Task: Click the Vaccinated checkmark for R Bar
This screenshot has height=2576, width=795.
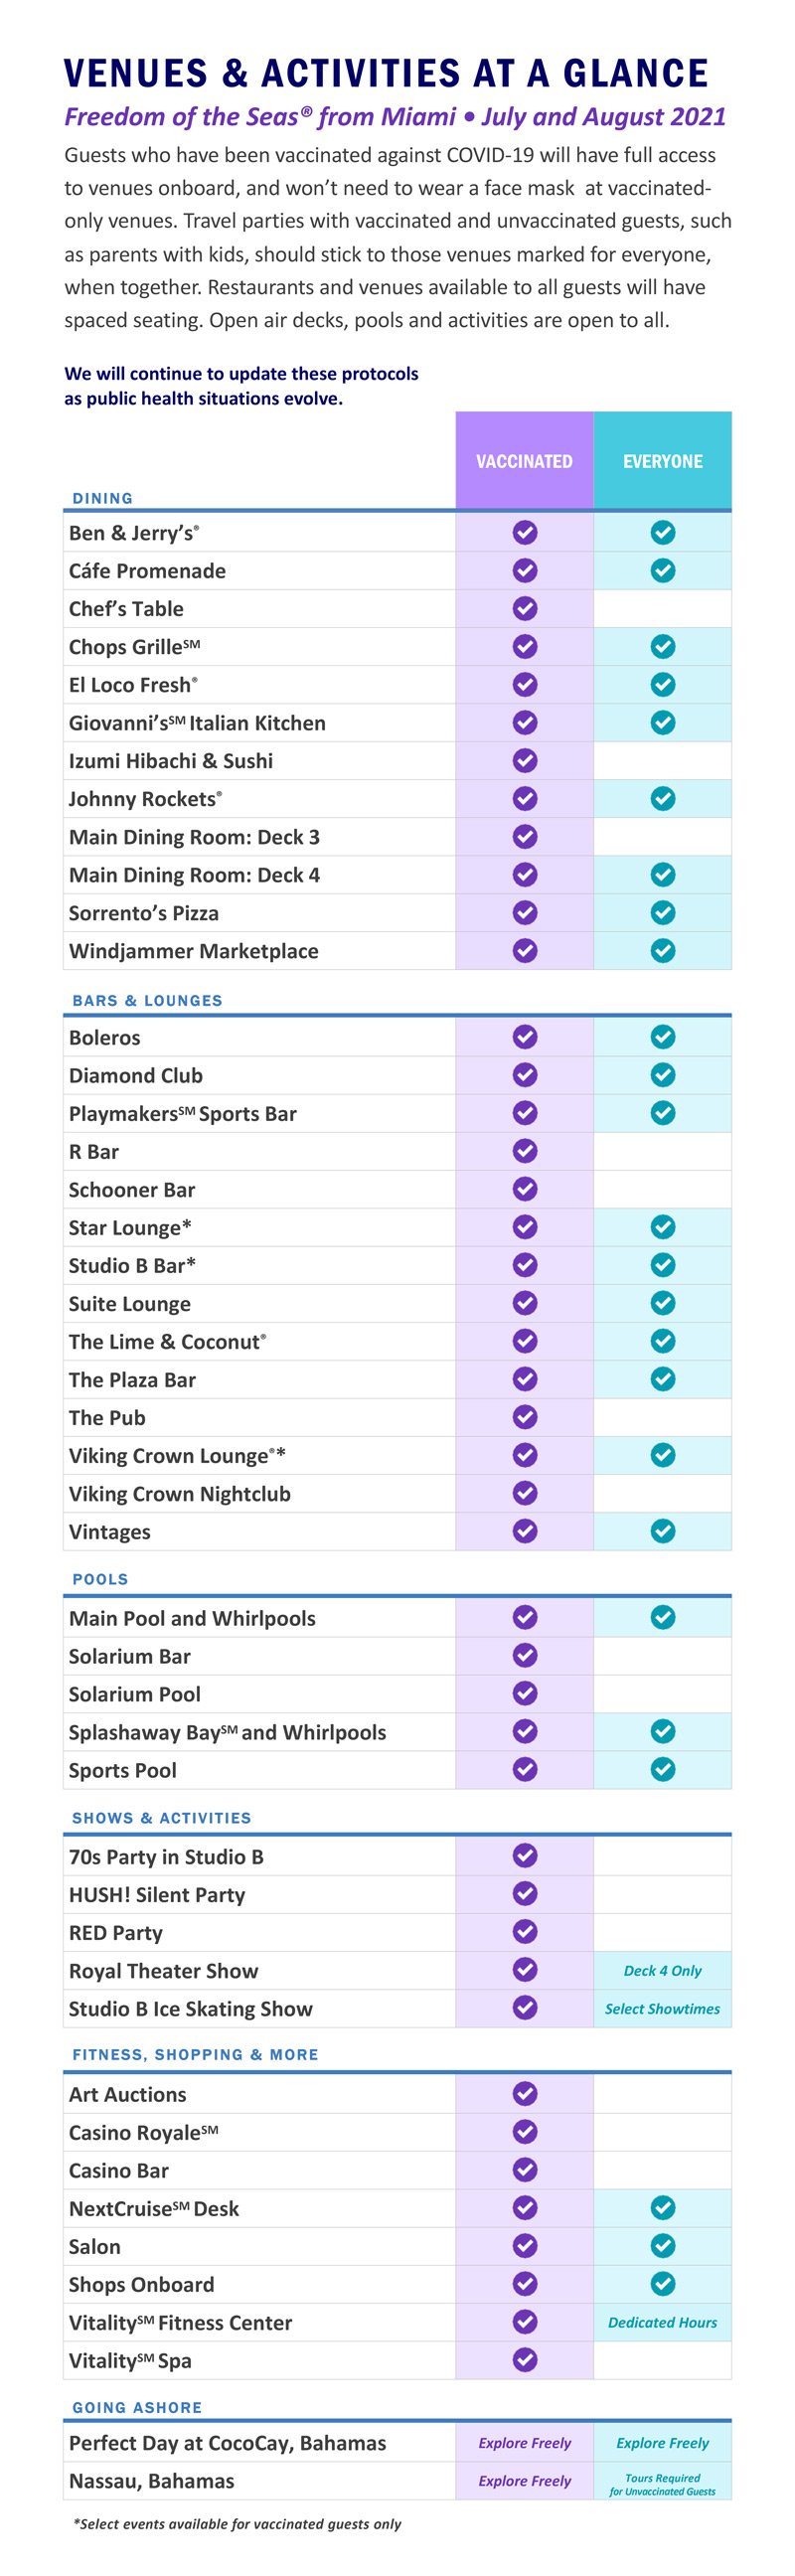Action: (x=525, y=1151)
